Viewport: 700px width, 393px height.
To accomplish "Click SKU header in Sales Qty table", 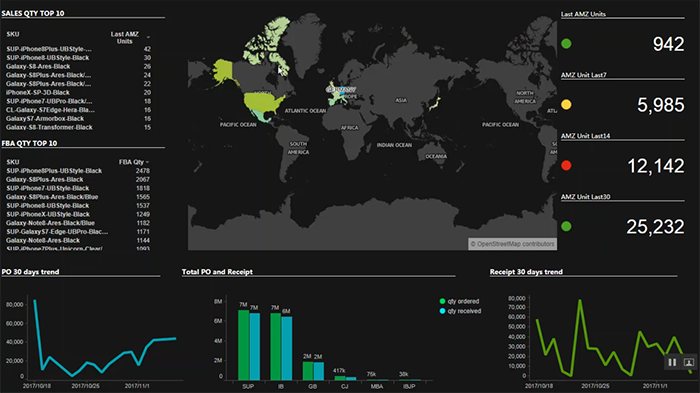I will pos(13,34).
